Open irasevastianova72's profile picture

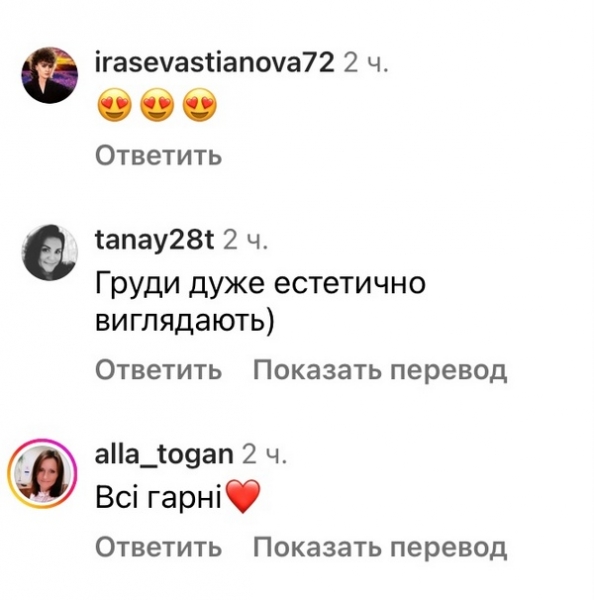(x=50, y=75)
